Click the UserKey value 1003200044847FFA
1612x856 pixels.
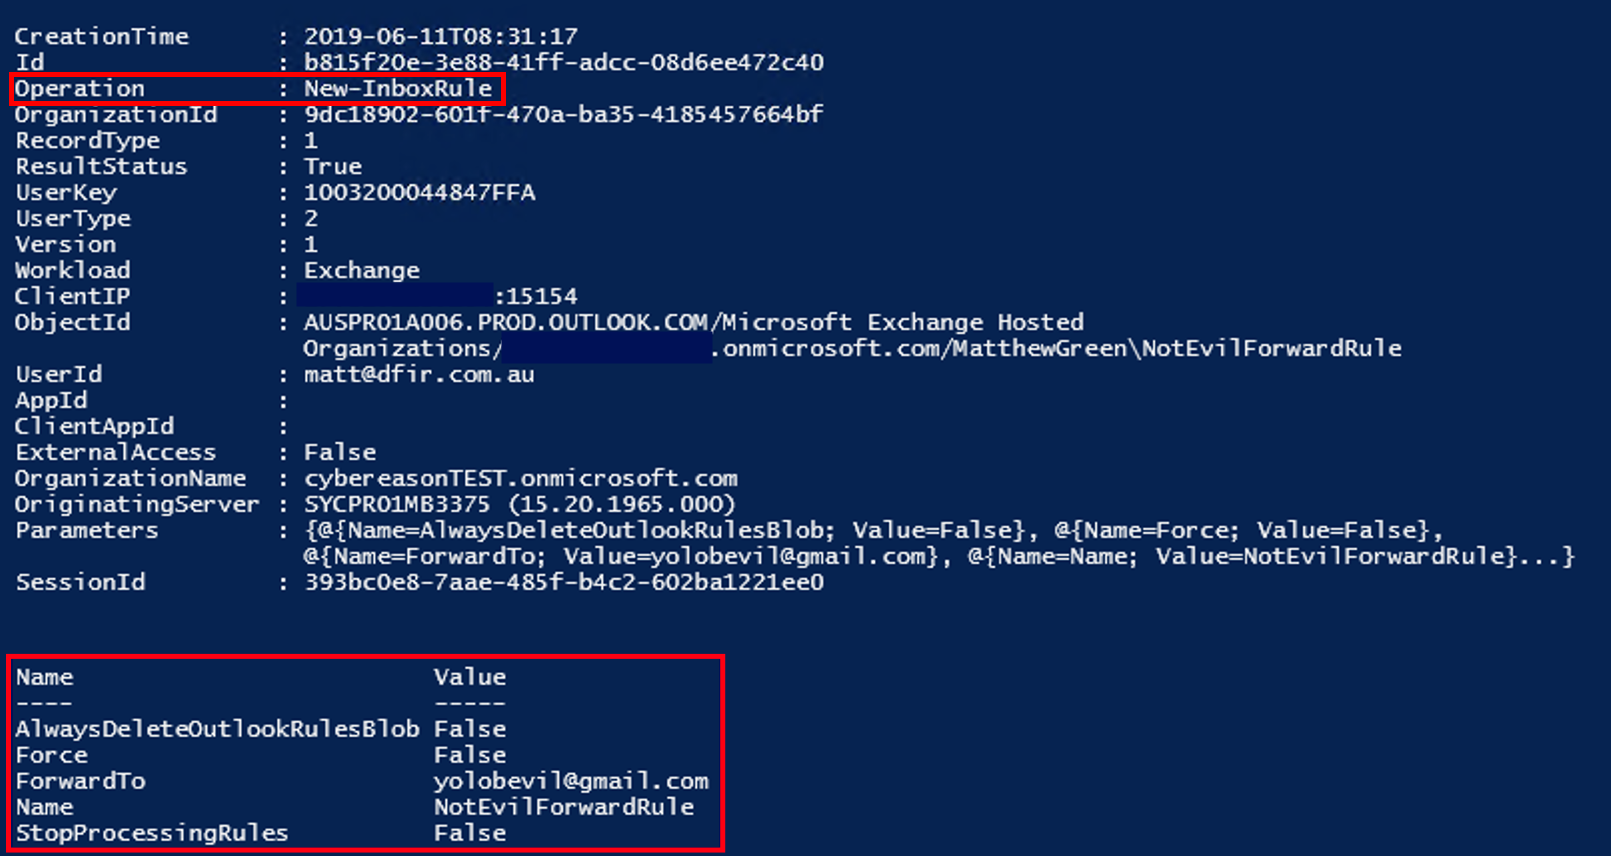click(x=420, y=192)
